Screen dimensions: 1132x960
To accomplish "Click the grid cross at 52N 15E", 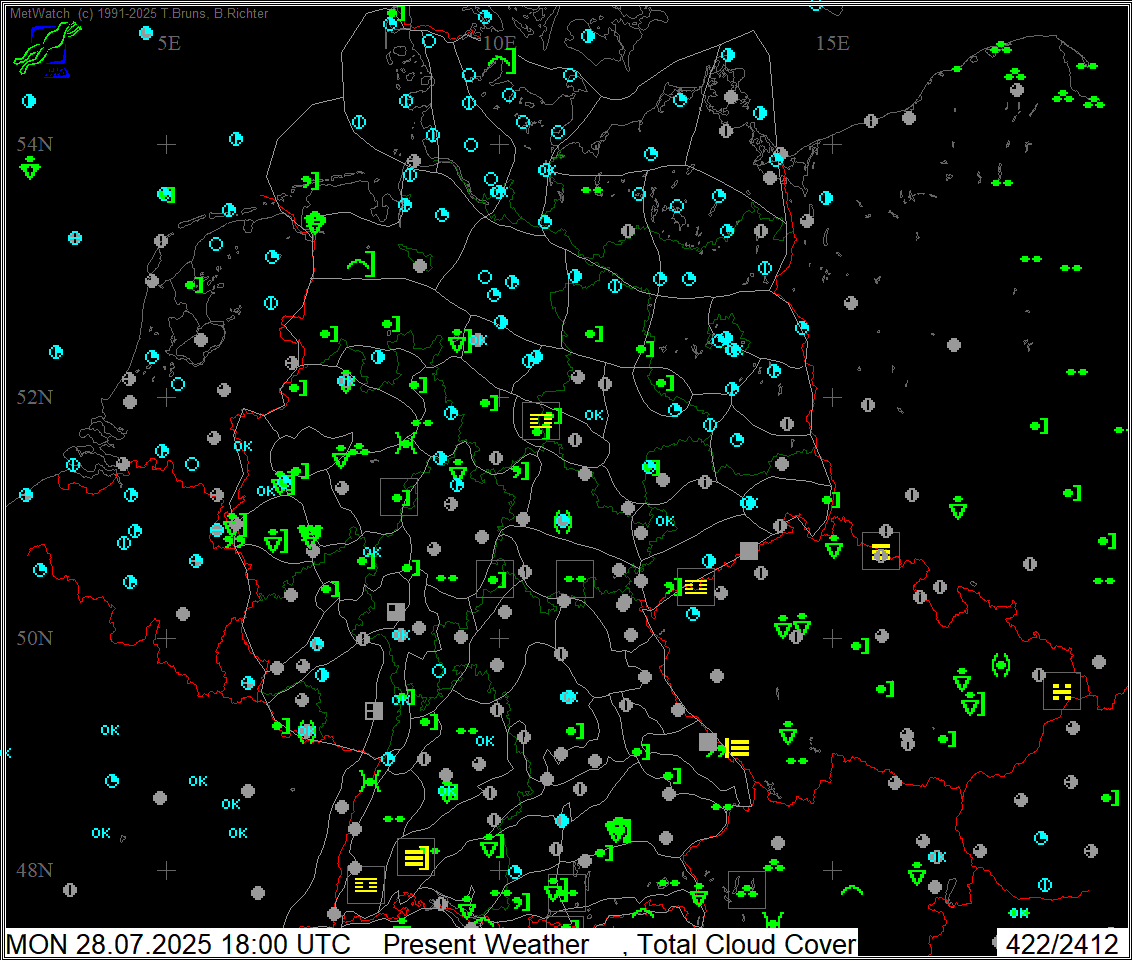I will click(832, 398).
